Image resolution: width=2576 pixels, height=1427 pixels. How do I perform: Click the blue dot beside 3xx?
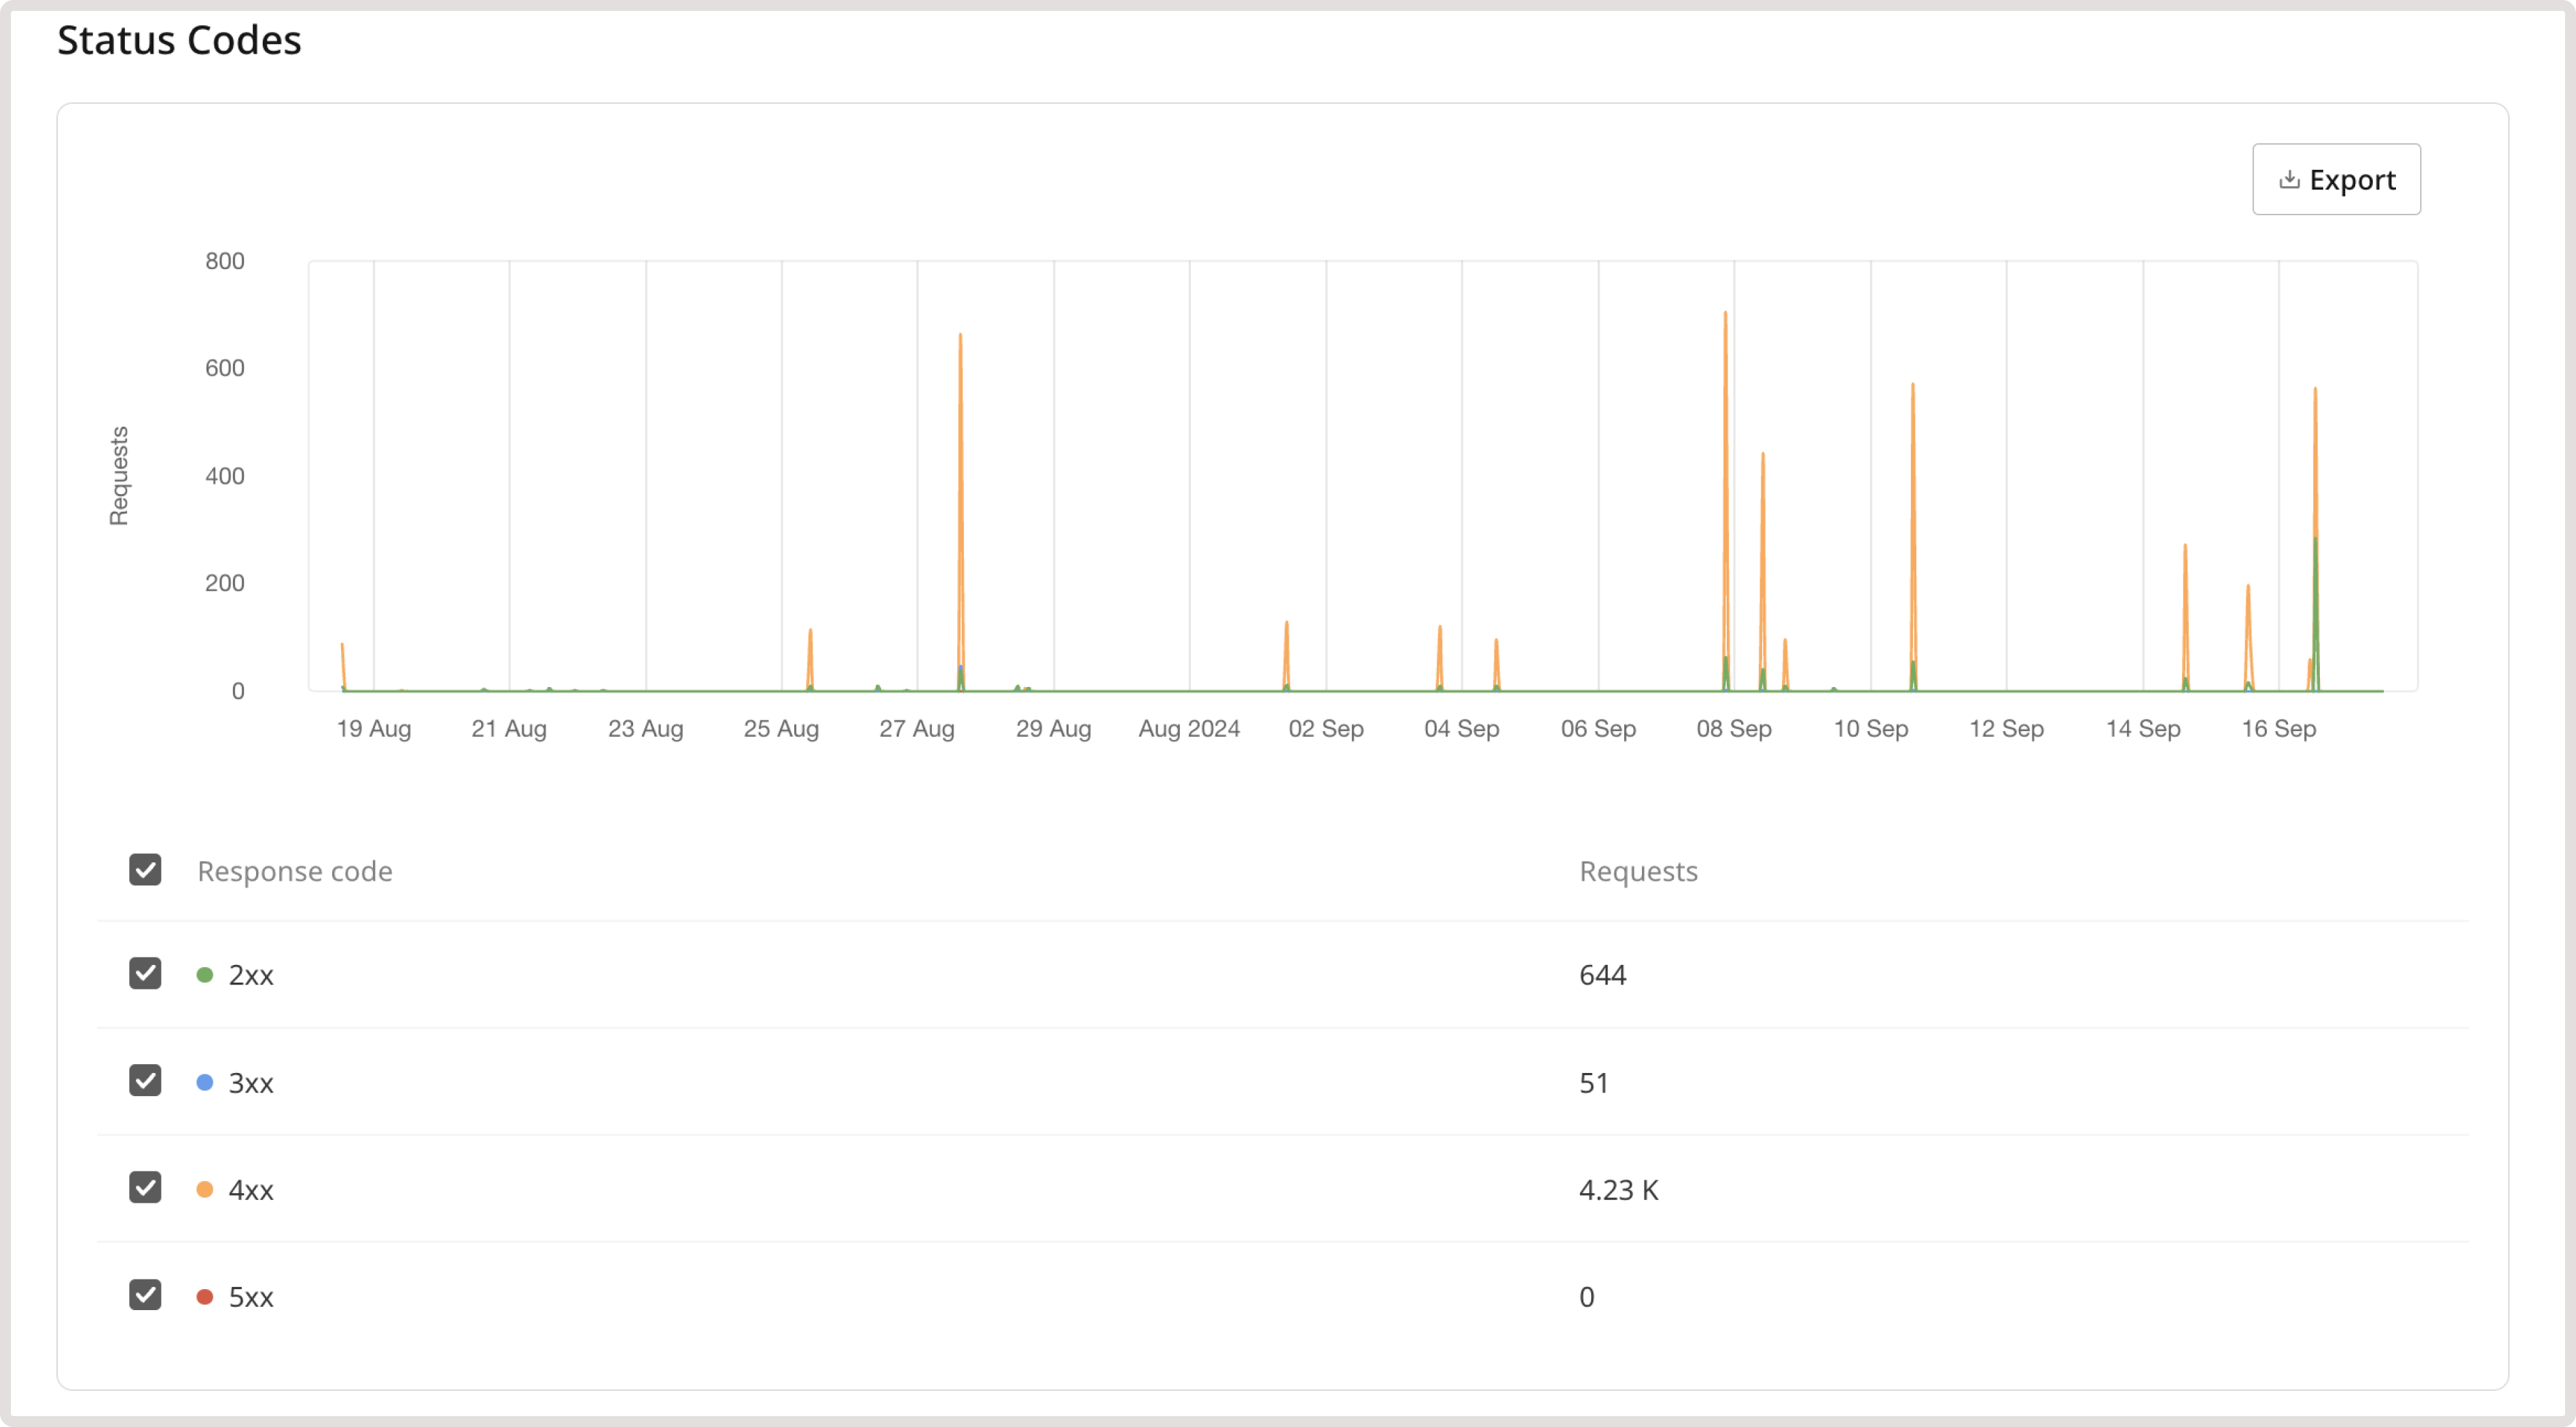coord(206,1082)
